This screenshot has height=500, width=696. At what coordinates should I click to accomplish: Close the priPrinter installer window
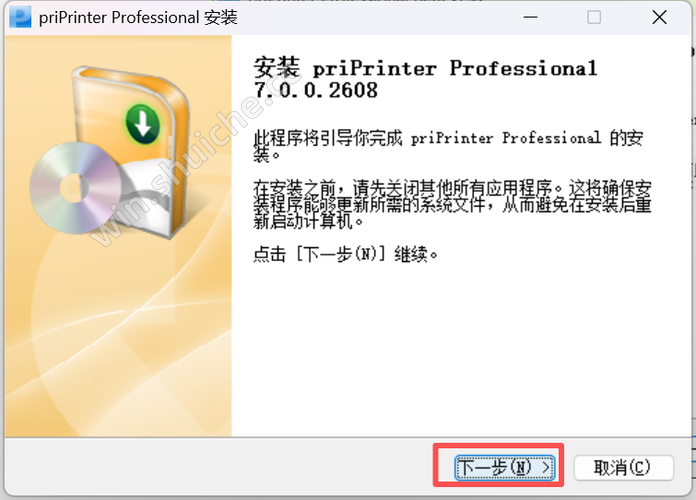[660, 17]
